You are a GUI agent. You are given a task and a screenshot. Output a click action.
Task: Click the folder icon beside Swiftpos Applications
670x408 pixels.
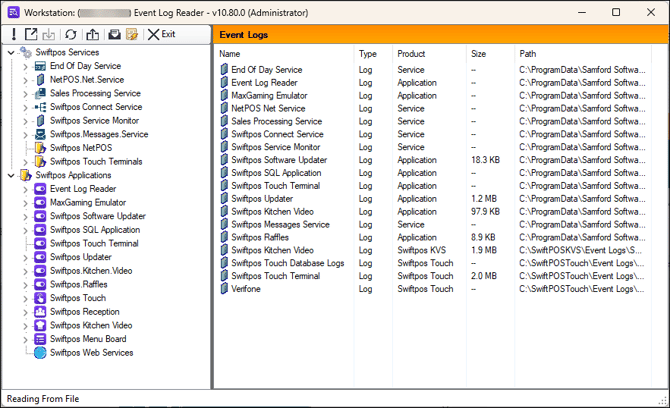coord(26,175)
